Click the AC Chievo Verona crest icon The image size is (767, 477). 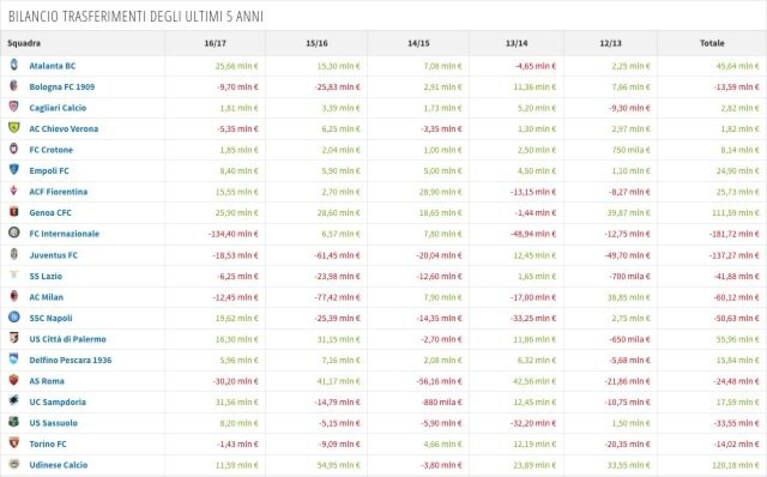[14, 128]
